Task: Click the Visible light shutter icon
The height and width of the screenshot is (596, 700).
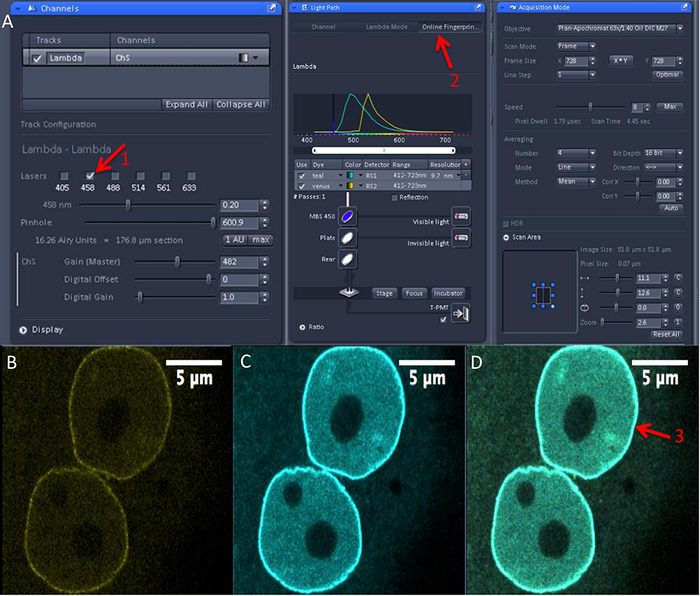Action: click(x=461, y=215)
